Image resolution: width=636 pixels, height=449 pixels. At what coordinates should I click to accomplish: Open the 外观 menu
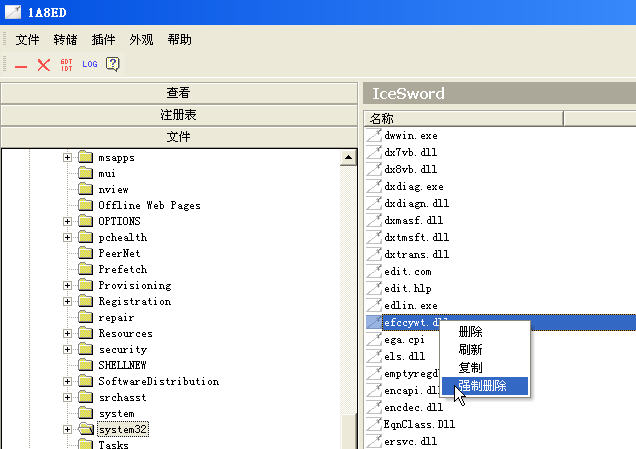pyautogui.click(x=141, y=40)
